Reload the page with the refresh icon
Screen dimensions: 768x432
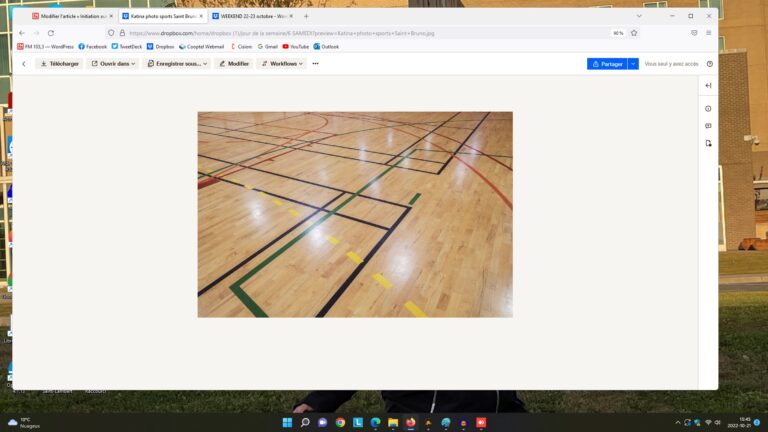[x=51, y=33]
